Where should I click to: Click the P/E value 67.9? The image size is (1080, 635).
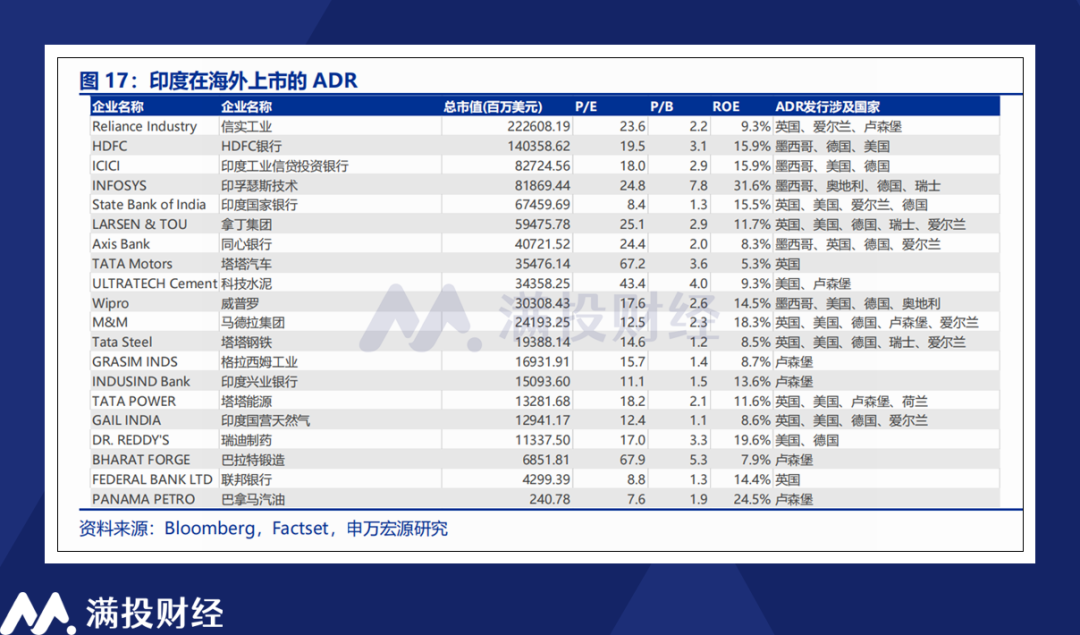pos(632,459)
